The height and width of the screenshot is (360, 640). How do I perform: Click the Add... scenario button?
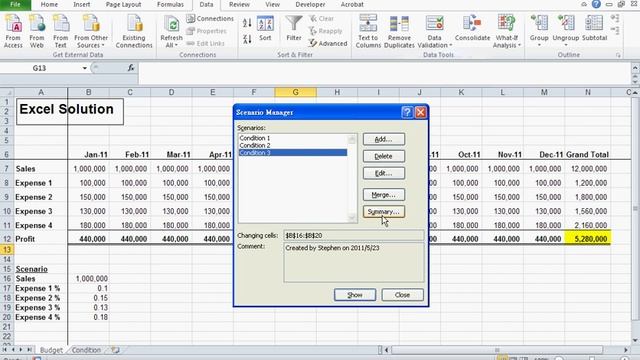point(384,139)
